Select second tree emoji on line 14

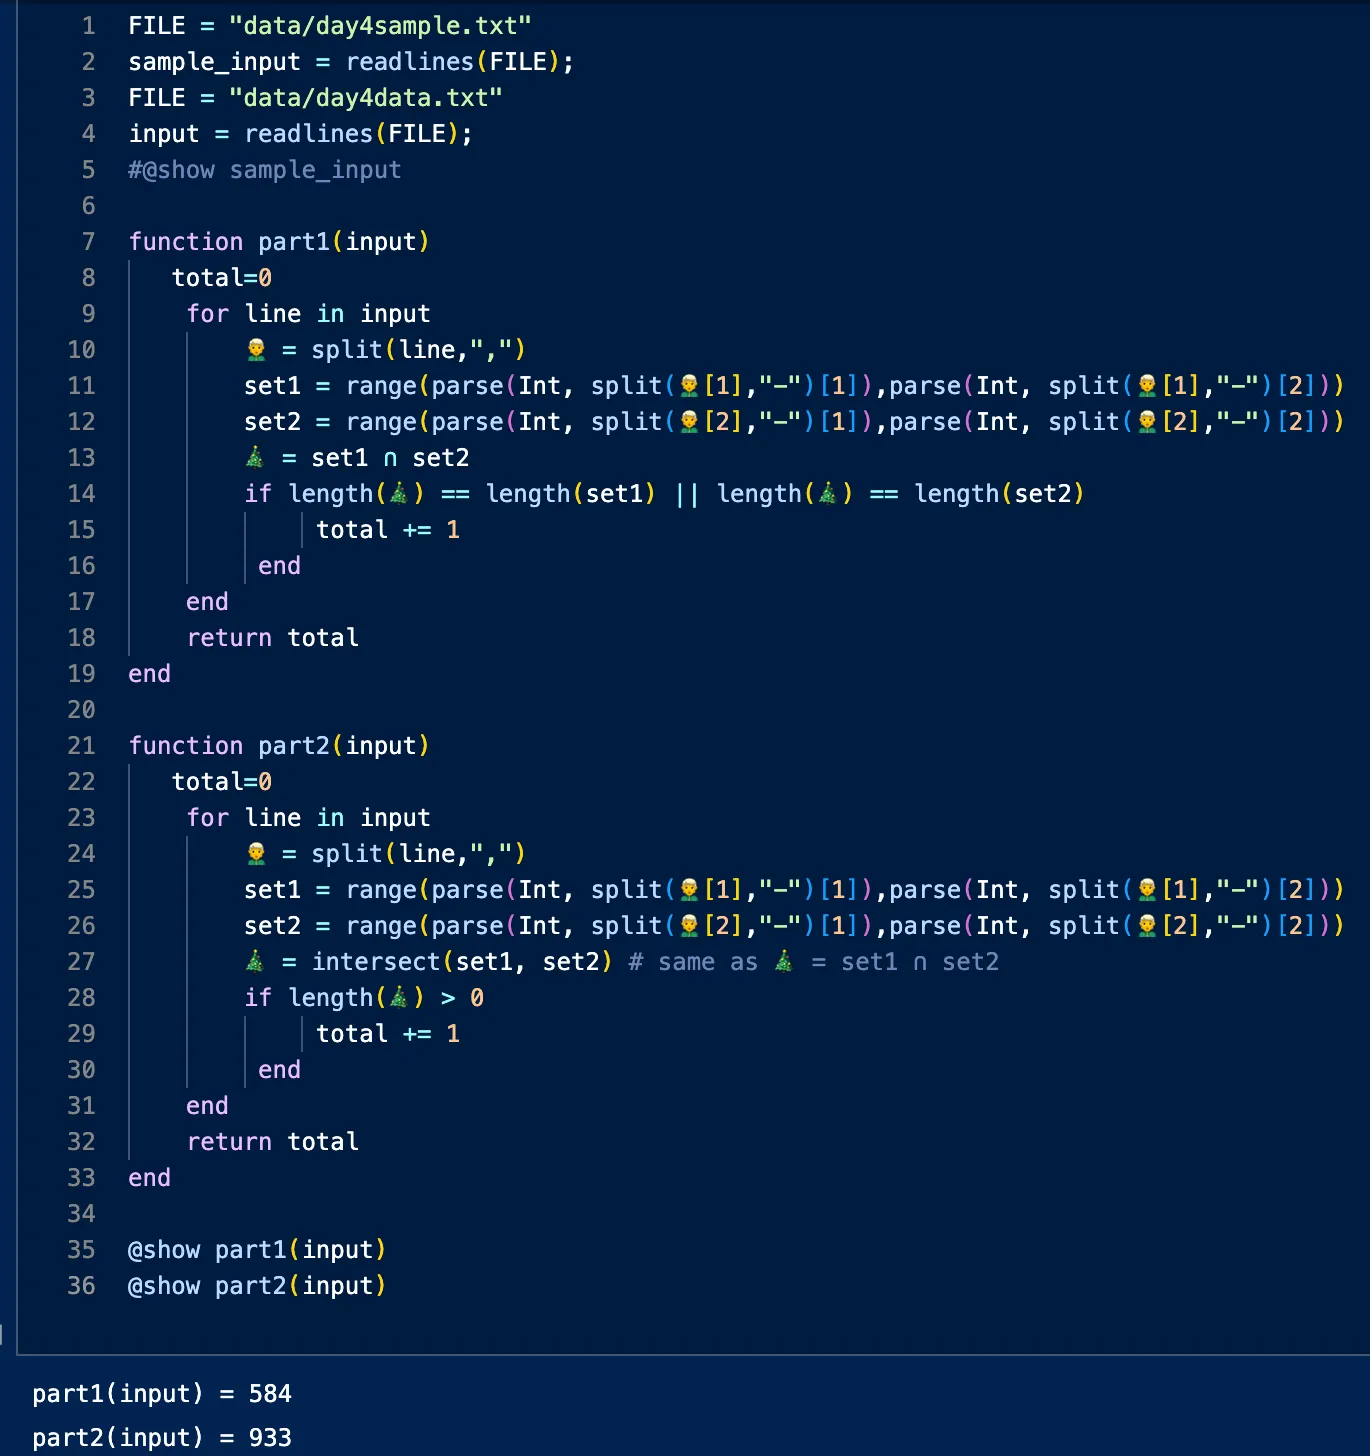828,493
